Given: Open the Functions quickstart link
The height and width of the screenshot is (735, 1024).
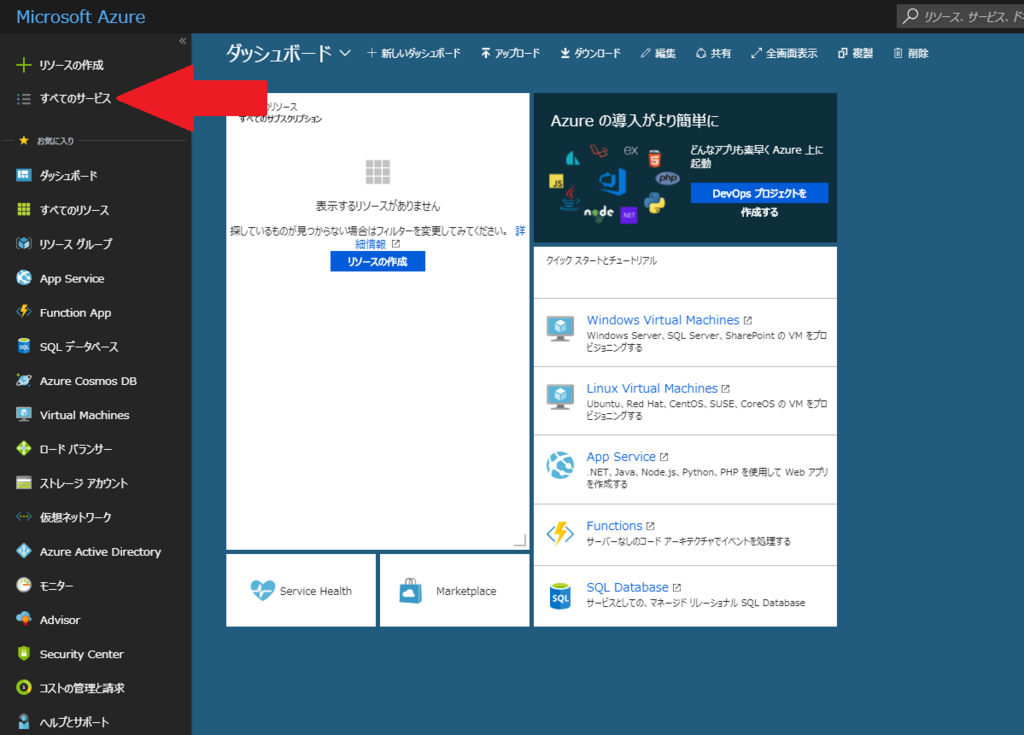Looking at the screenshot, I should click(614, 525).
